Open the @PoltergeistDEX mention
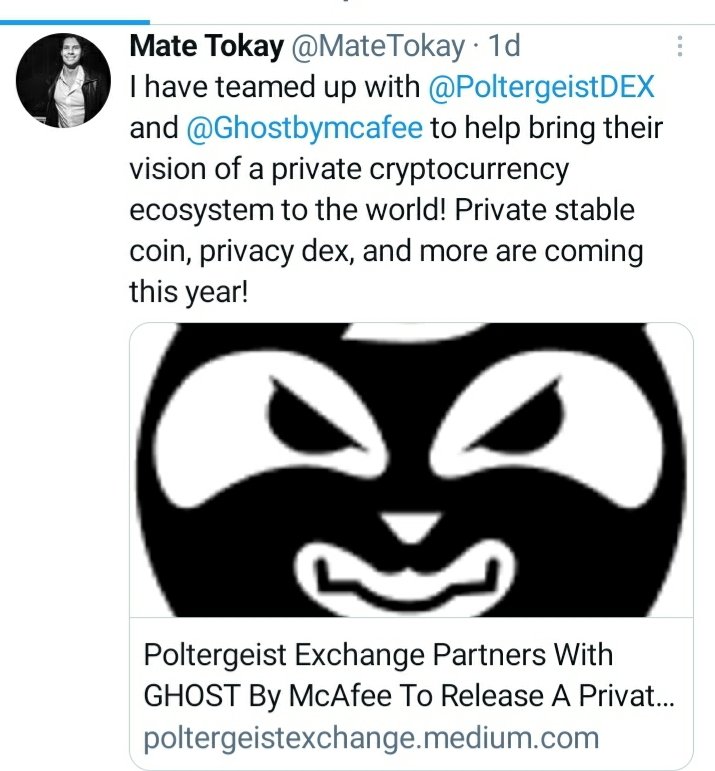715x771 pixels. [541, 87]
